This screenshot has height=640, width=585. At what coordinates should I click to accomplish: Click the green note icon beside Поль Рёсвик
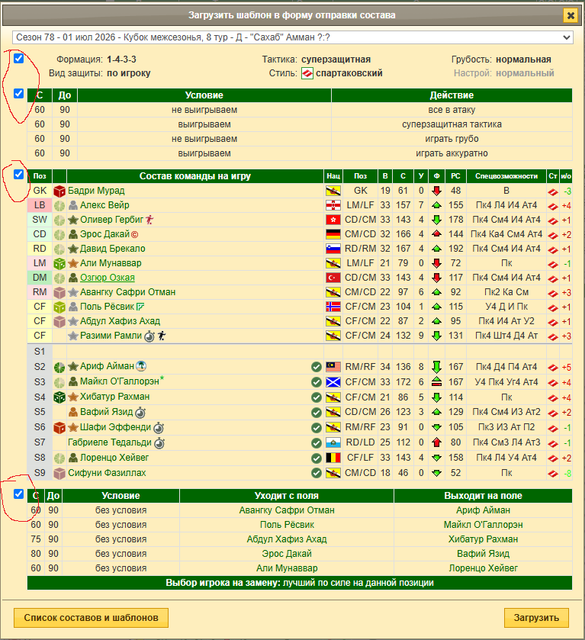click(140, 307)
